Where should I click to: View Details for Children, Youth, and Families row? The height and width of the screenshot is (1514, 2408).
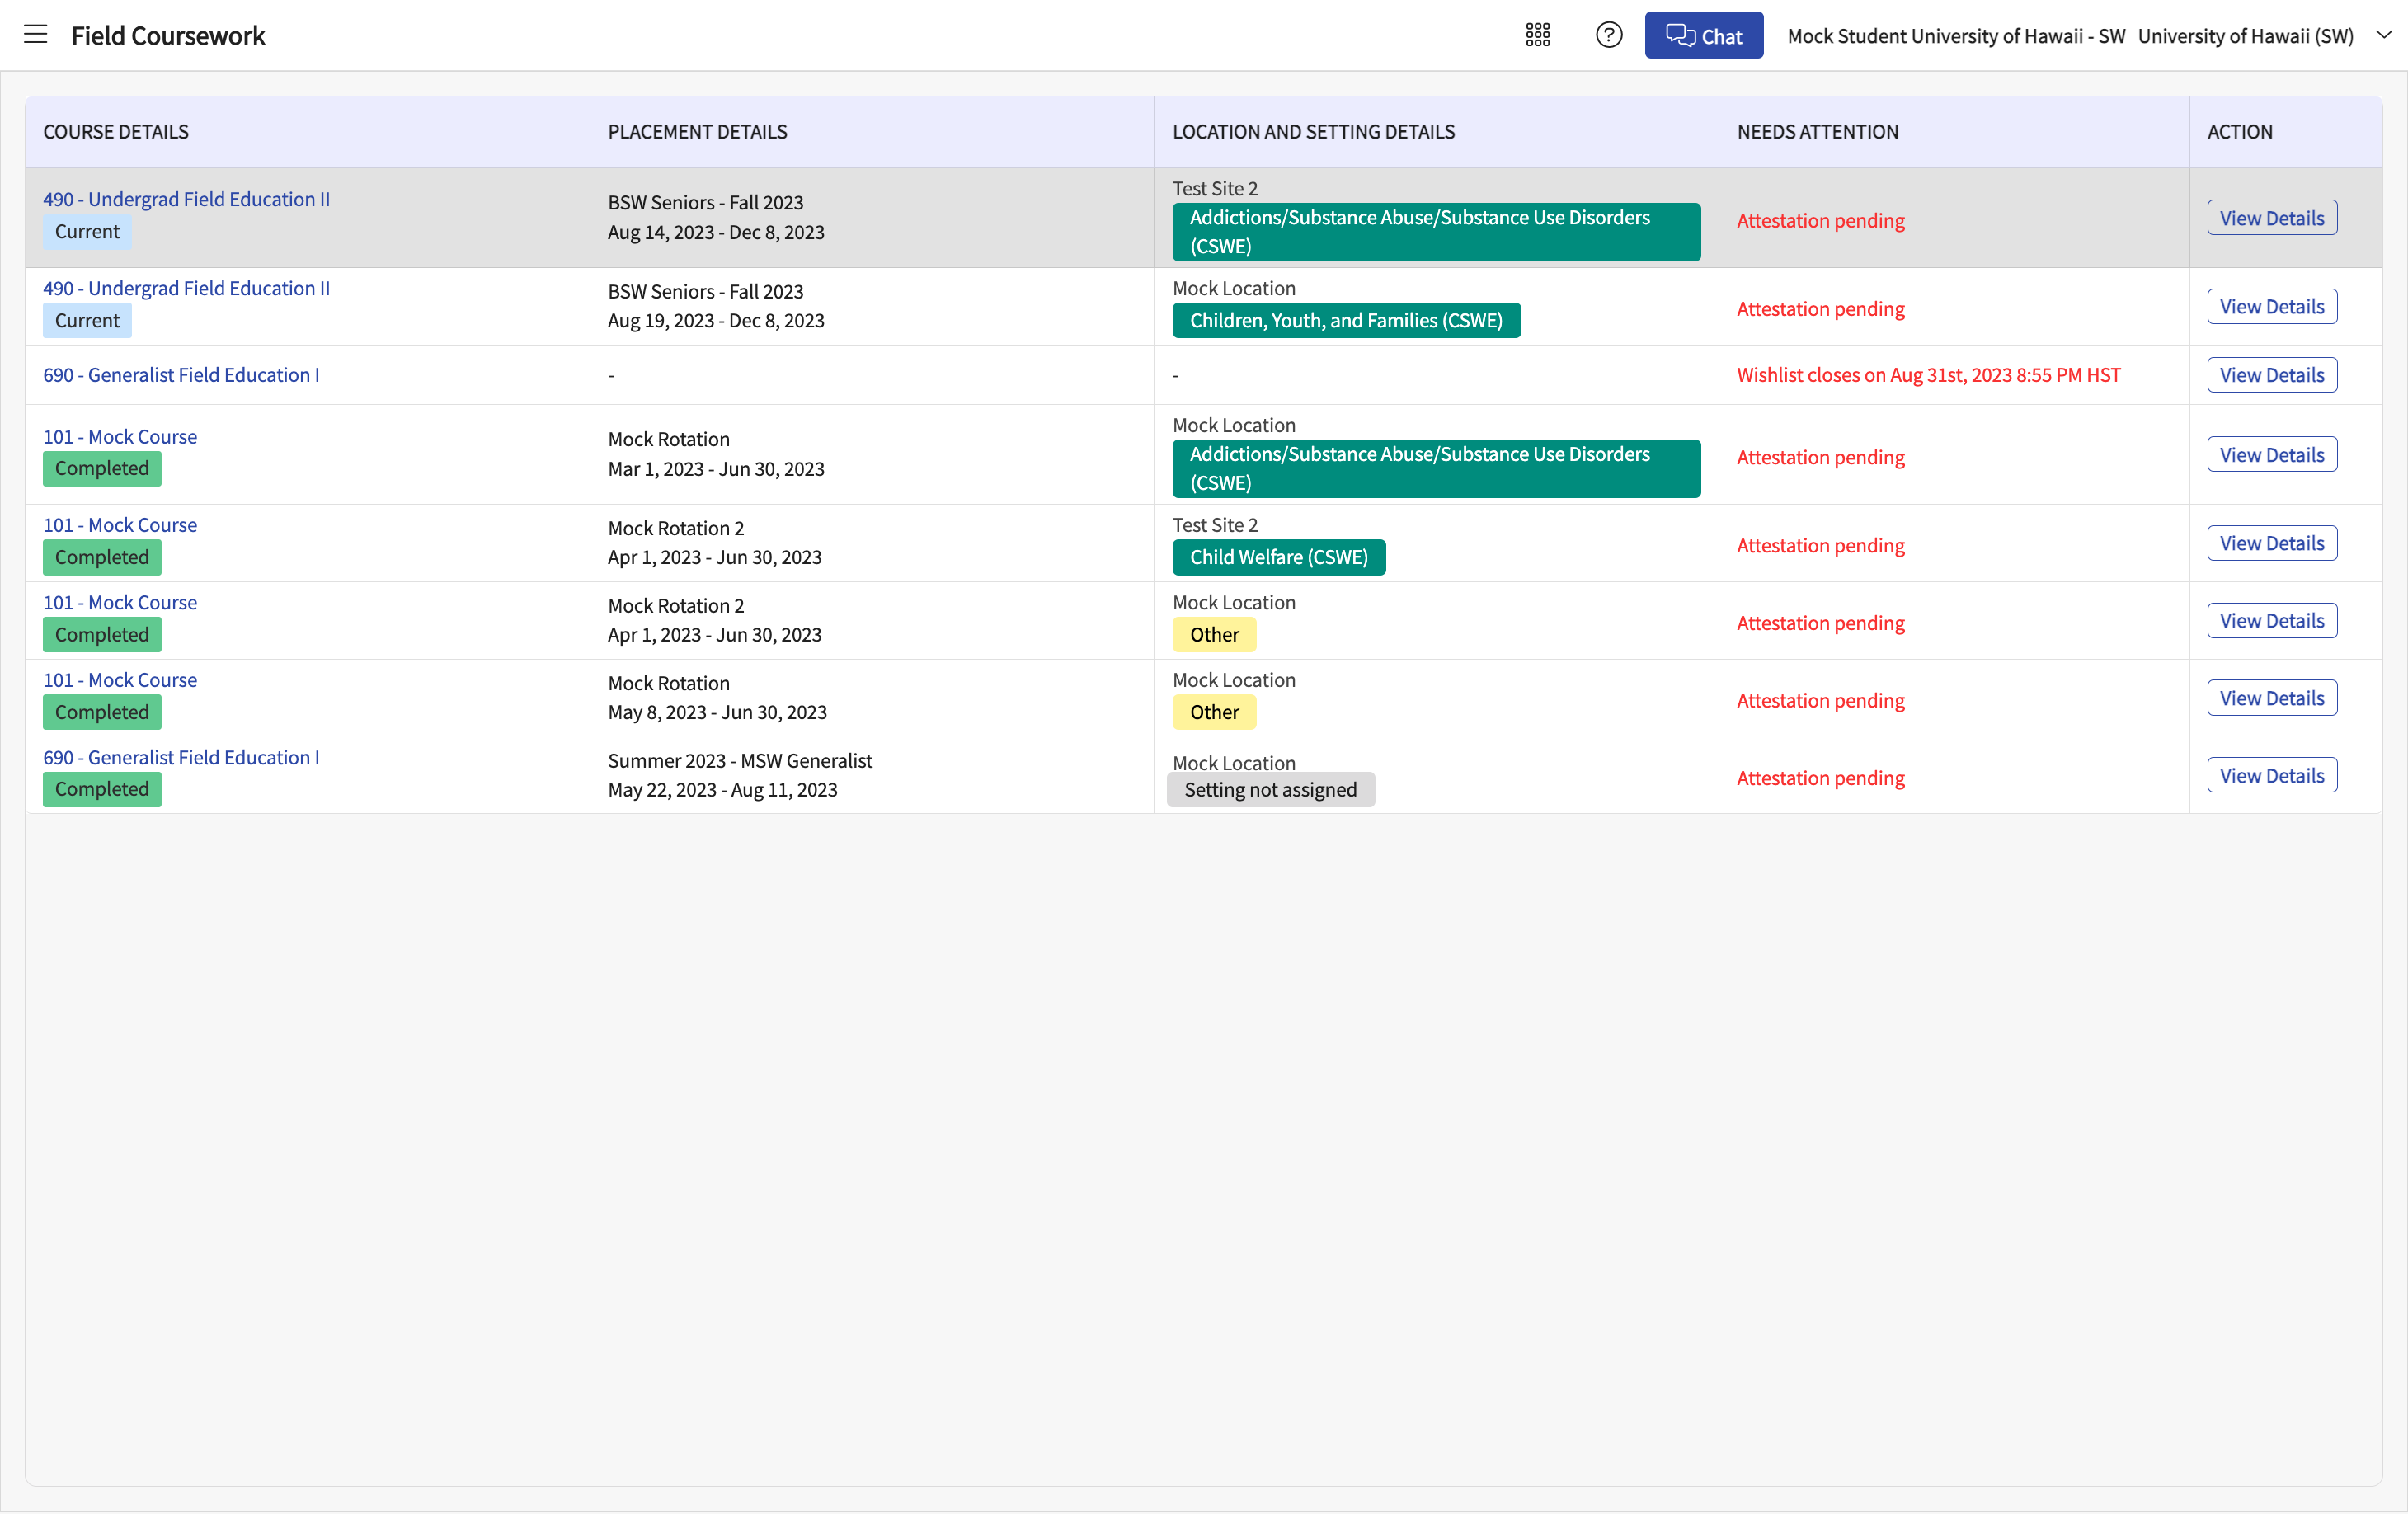[x=2271, y=307]
